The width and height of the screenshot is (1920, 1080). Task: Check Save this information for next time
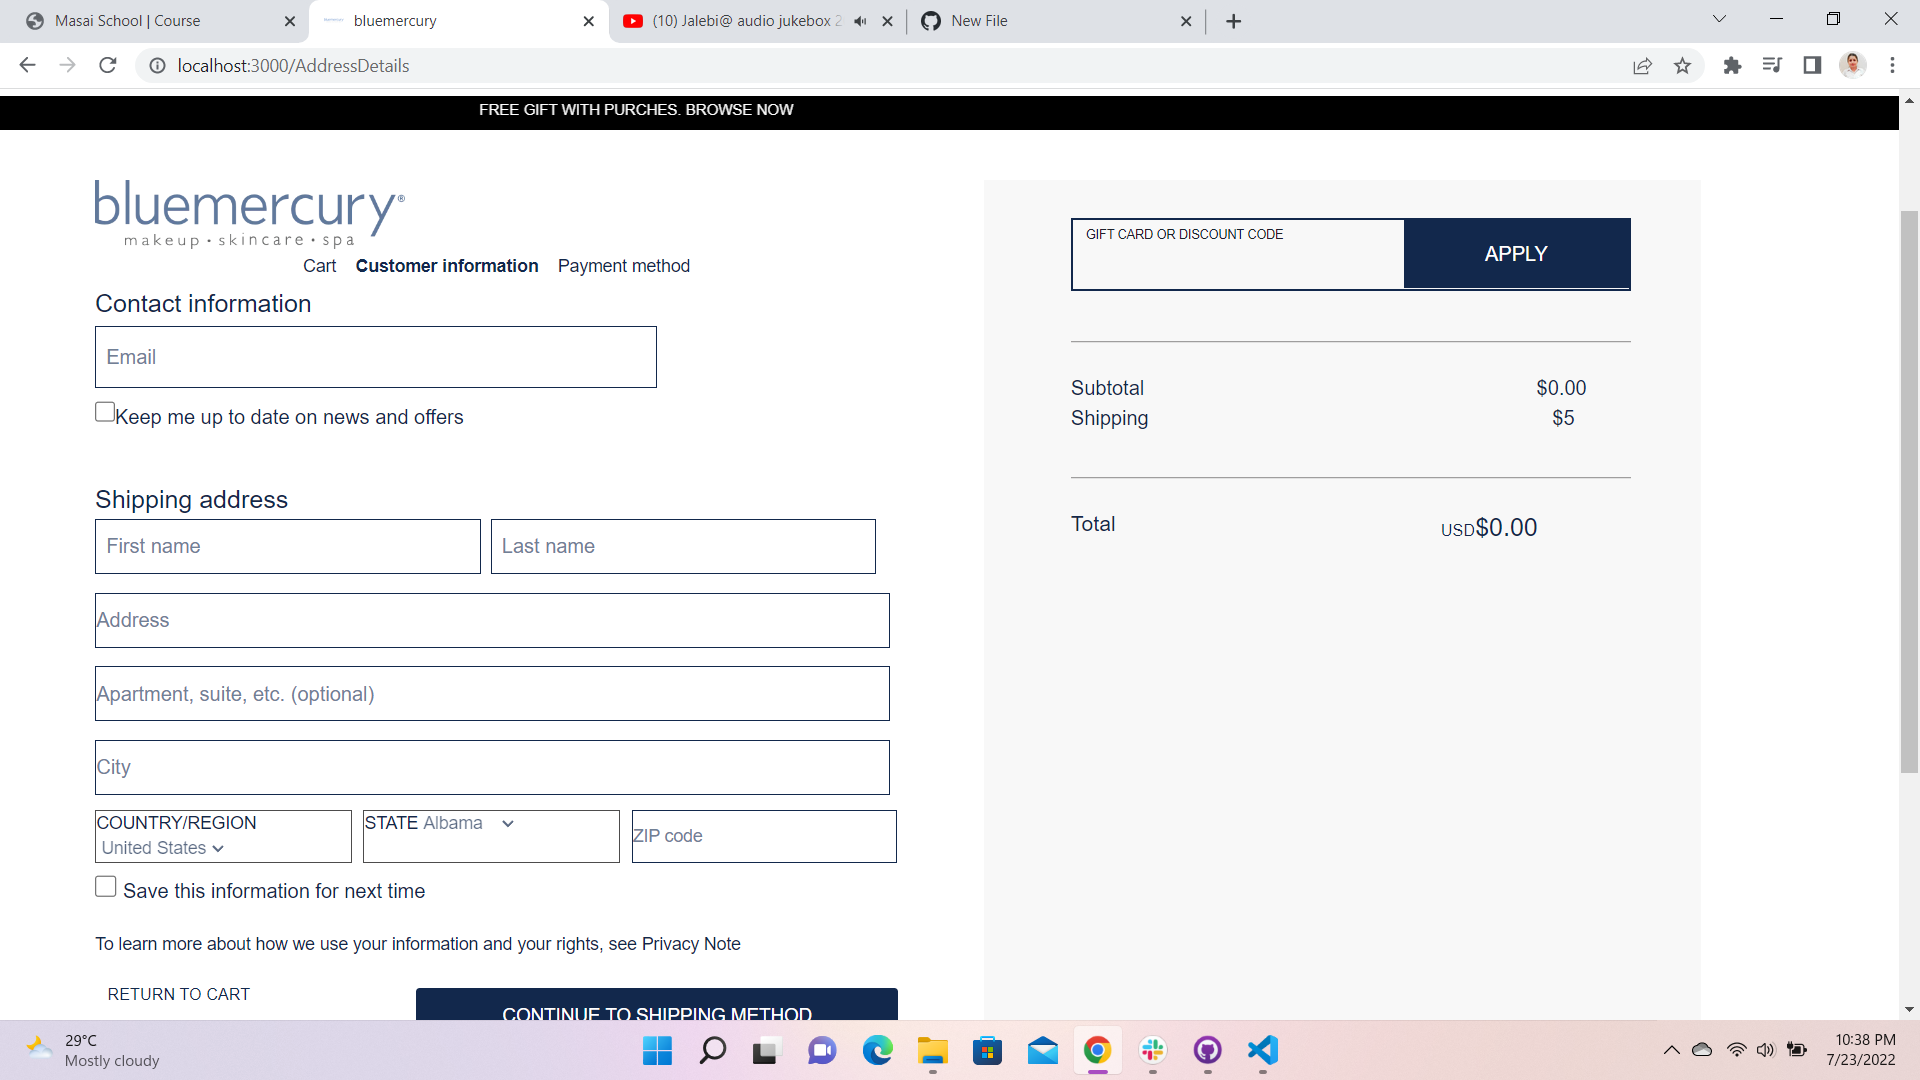point(106,887)
